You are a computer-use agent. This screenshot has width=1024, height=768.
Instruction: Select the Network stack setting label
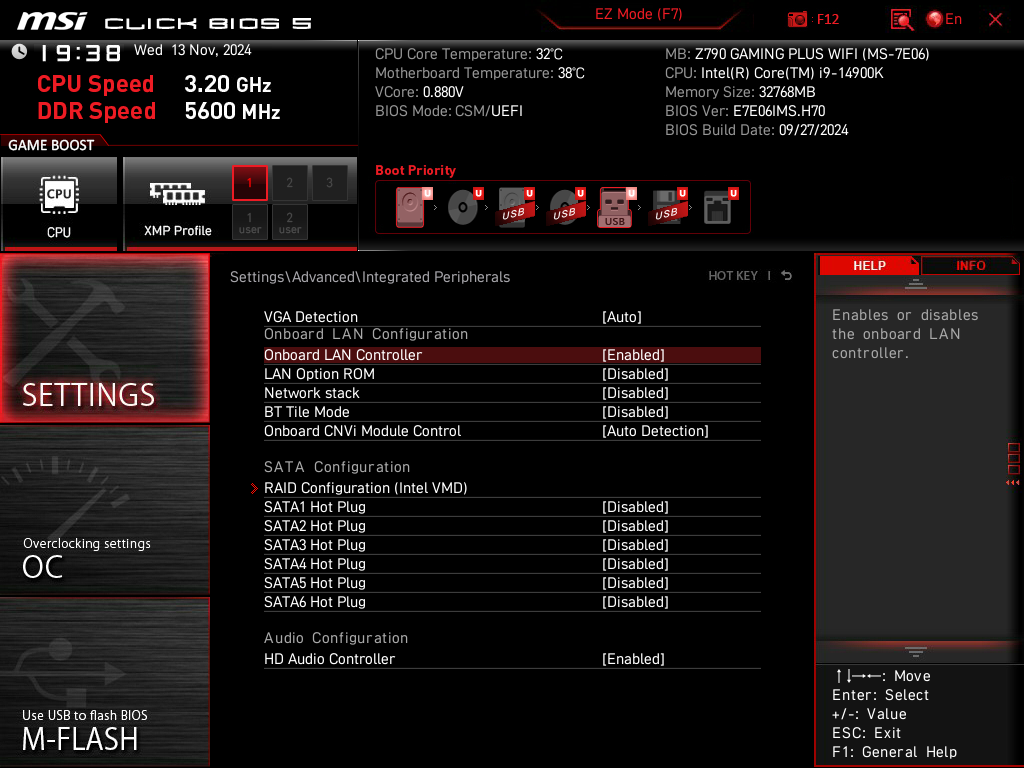pyautogui.click(x=312, y=392)
